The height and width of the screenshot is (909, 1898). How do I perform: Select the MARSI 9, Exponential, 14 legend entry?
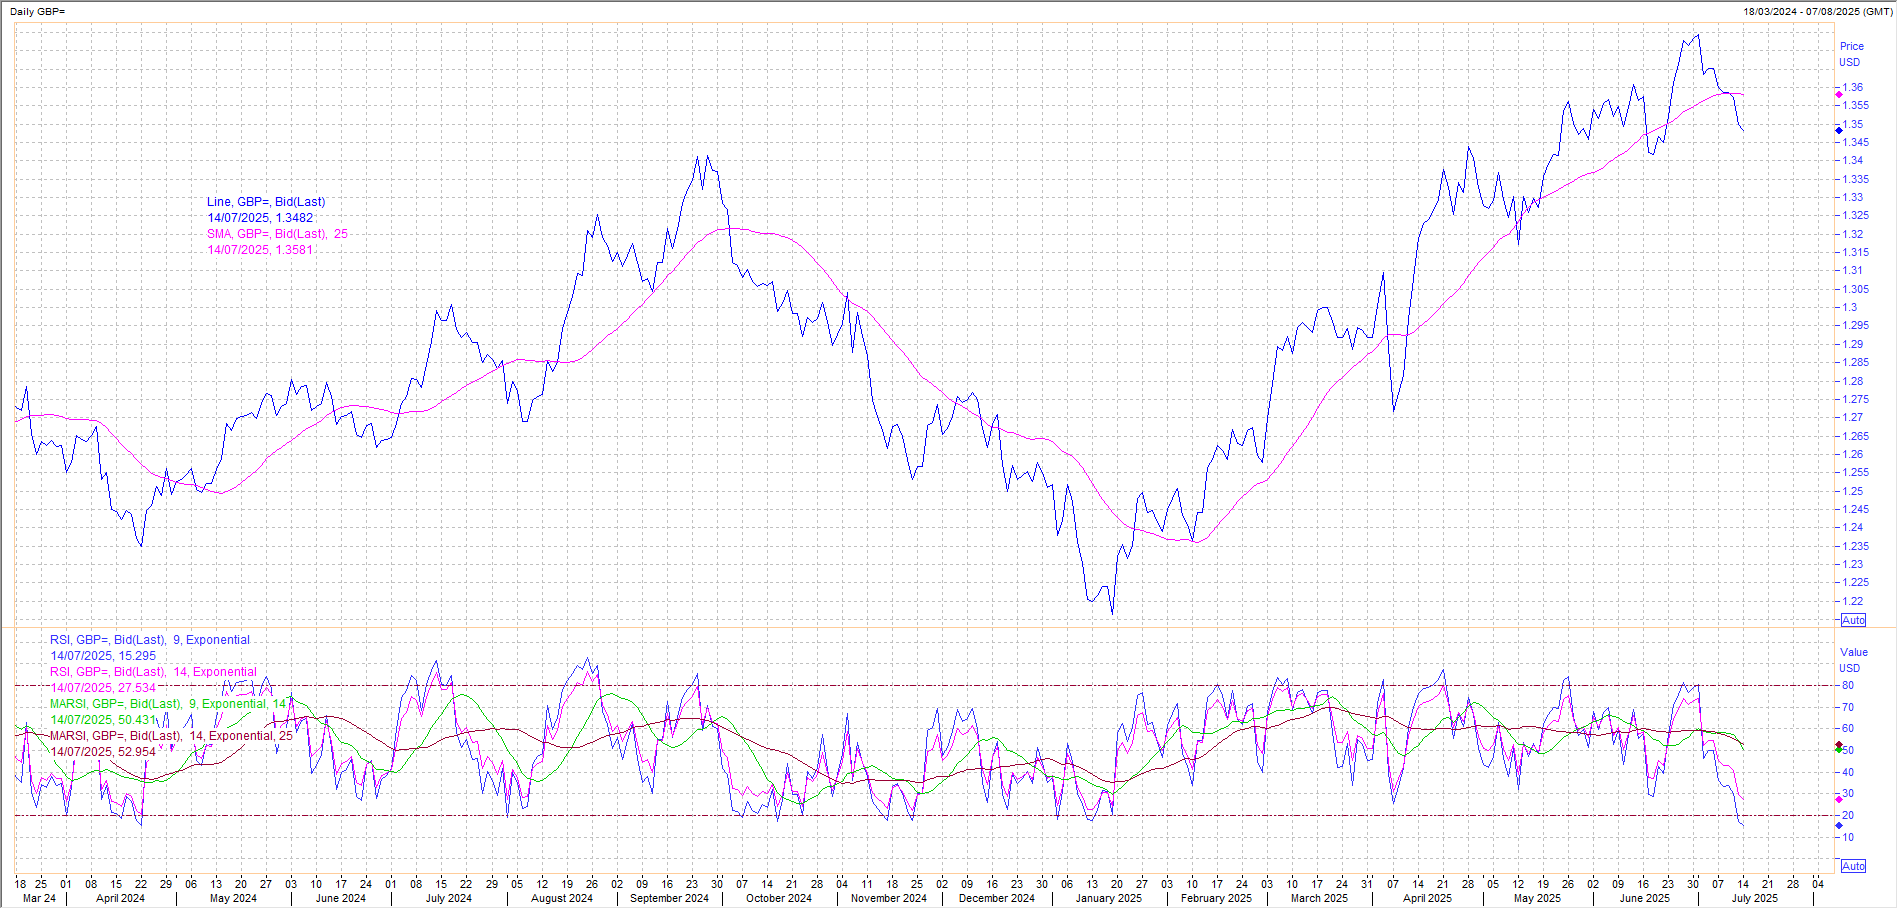point(168,704)
